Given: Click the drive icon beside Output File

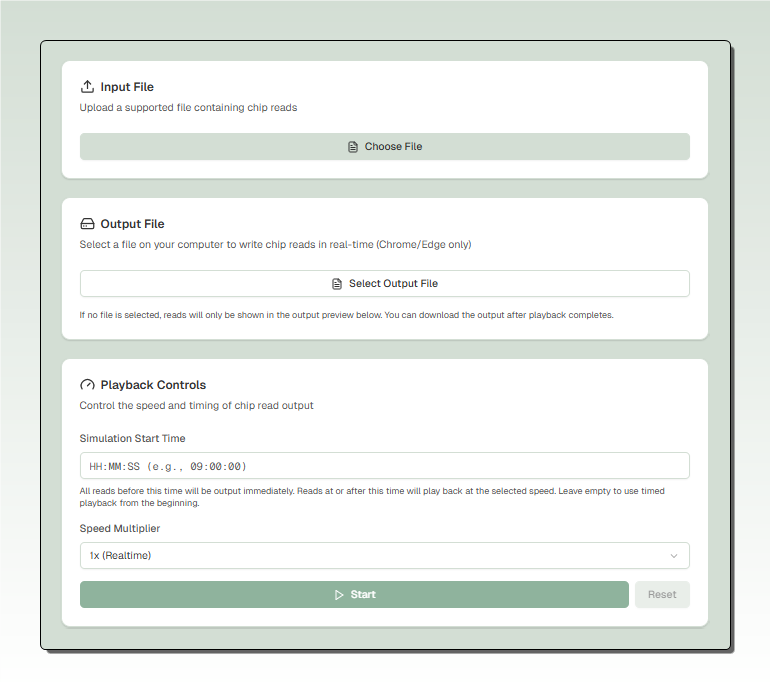Looking at the screenshot, I should point(87,224).
